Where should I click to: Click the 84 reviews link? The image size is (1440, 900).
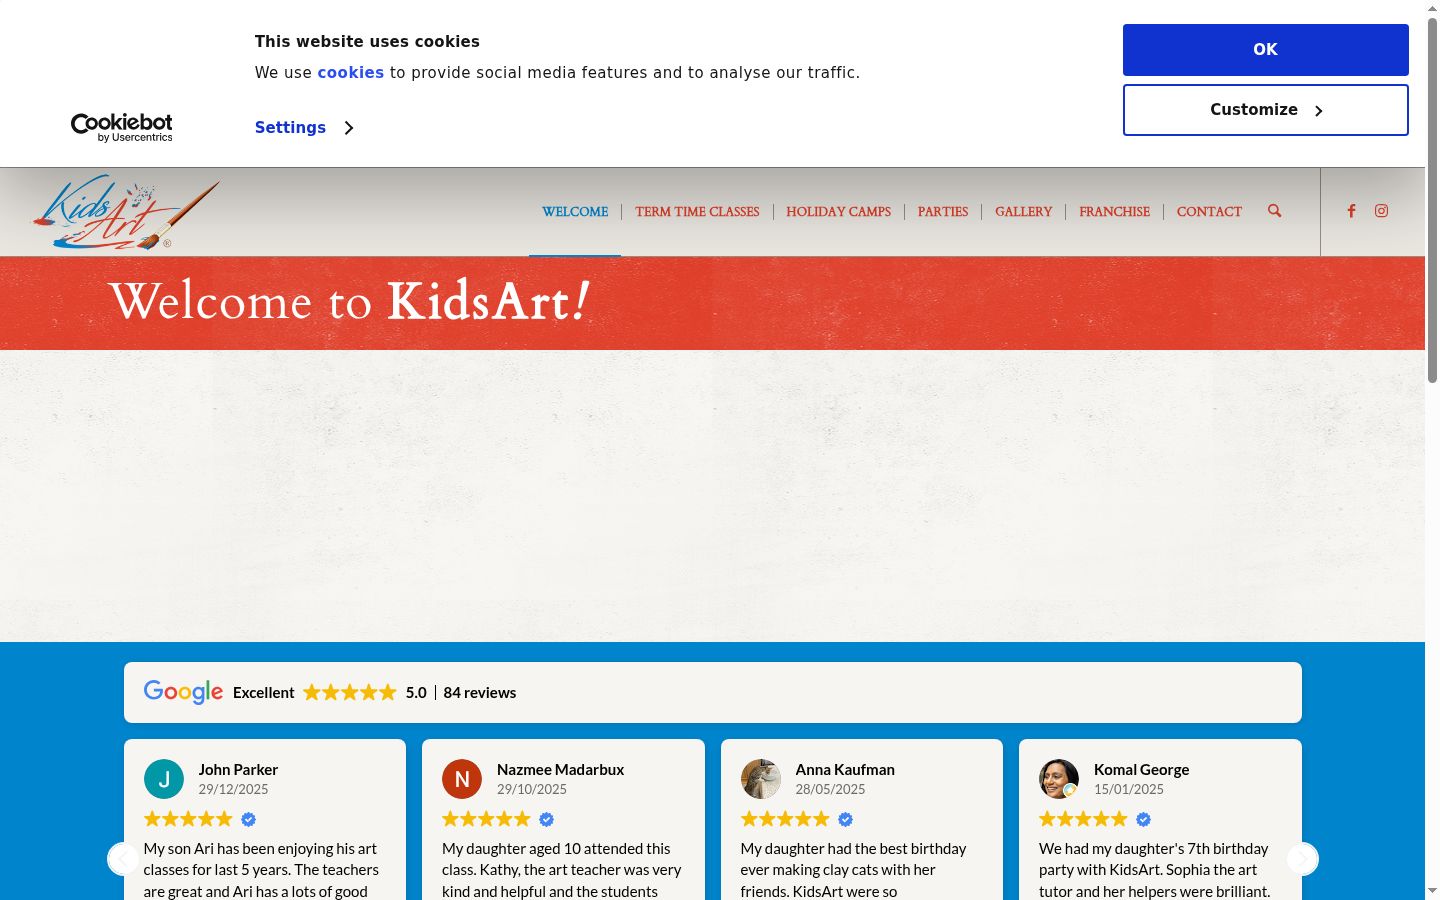pos(480,693)
